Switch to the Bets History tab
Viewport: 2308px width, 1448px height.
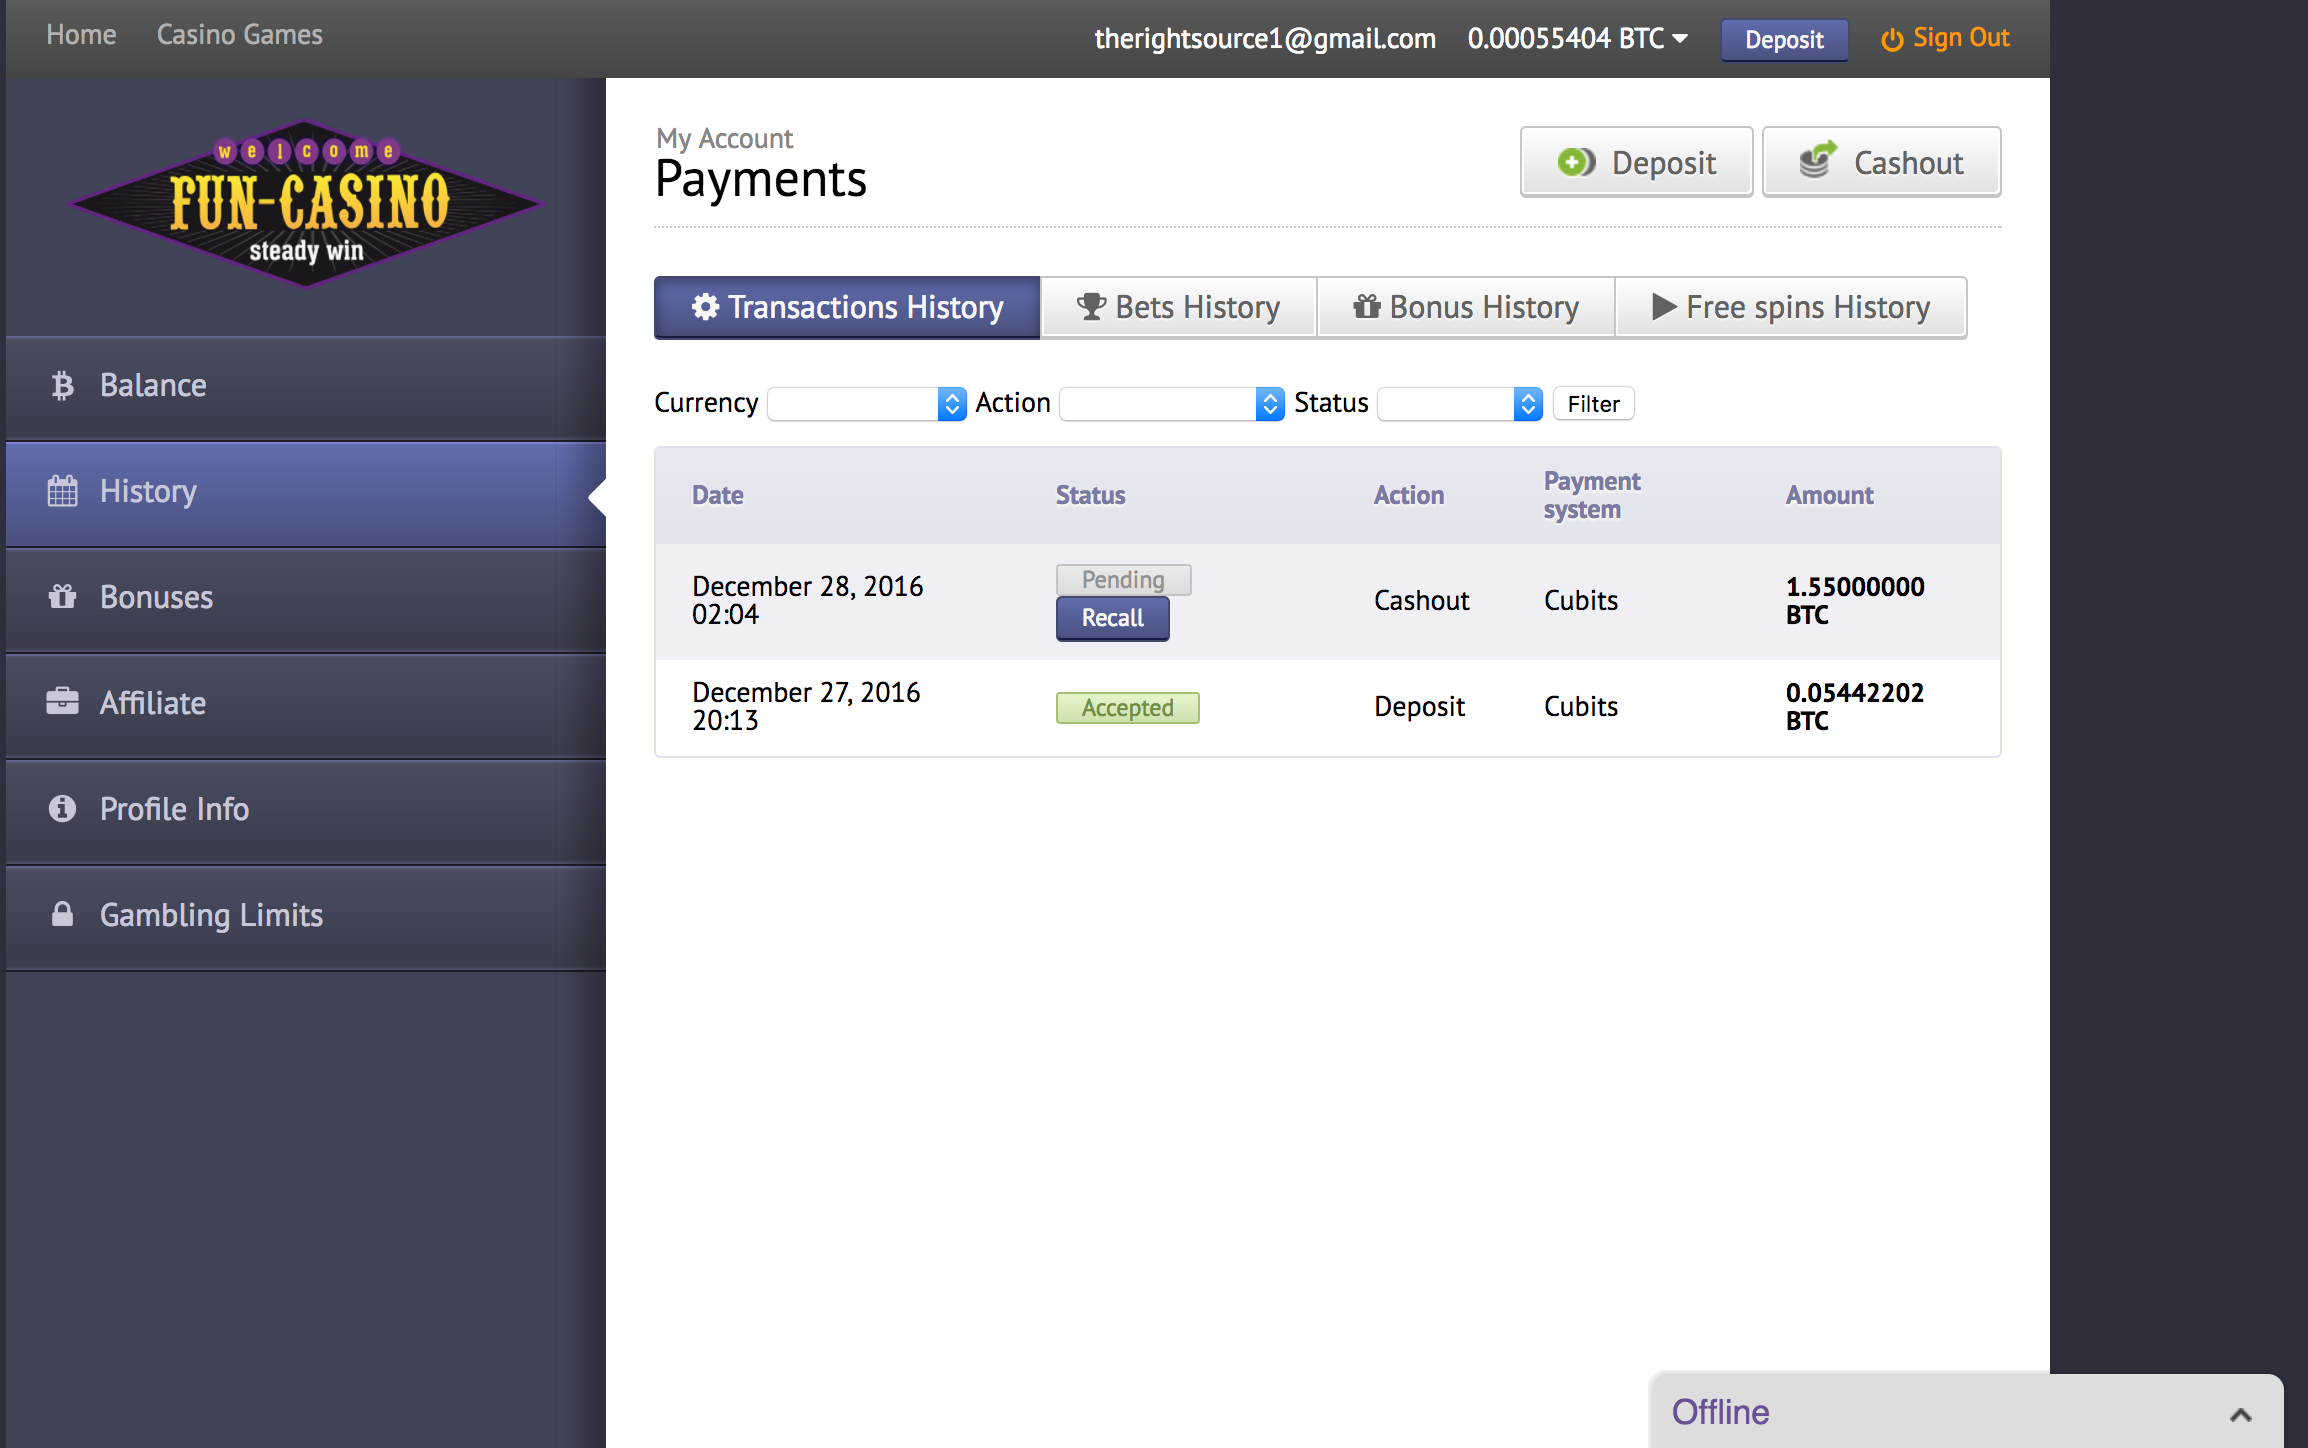[x=1178, y=308]
